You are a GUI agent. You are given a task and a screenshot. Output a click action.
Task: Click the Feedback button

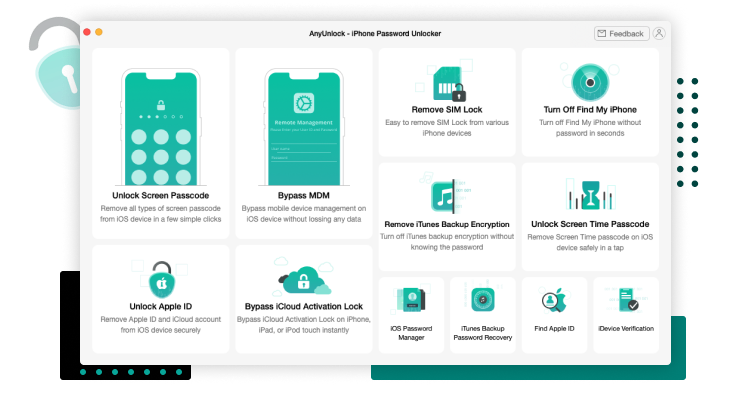coord(621,33)
